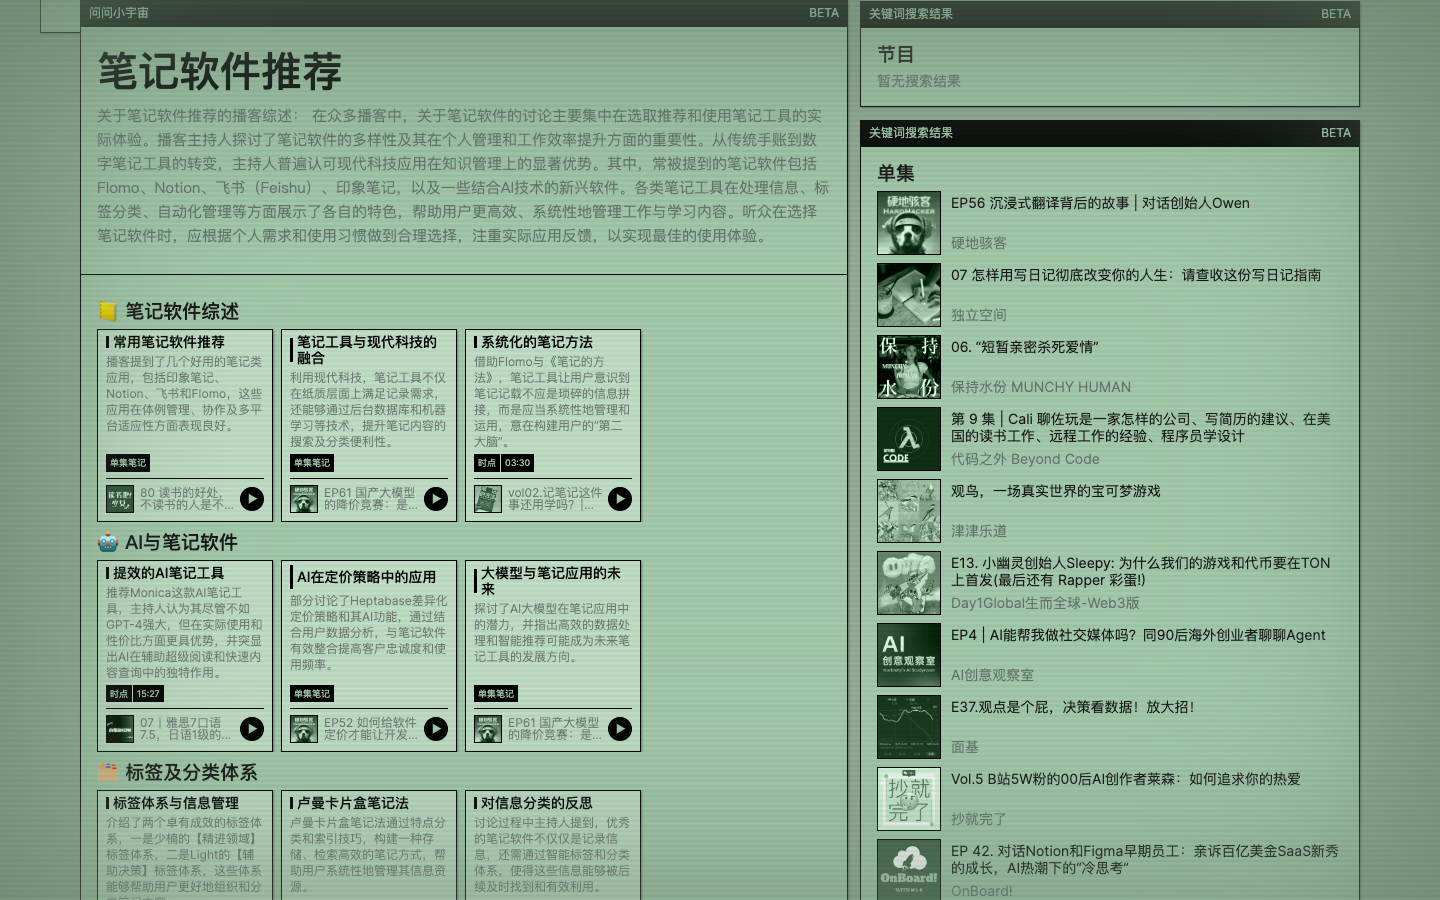Open card titled 大模型与笔记应用的未来
This screenshot has height=900, width=1440.
pos(553,656)
